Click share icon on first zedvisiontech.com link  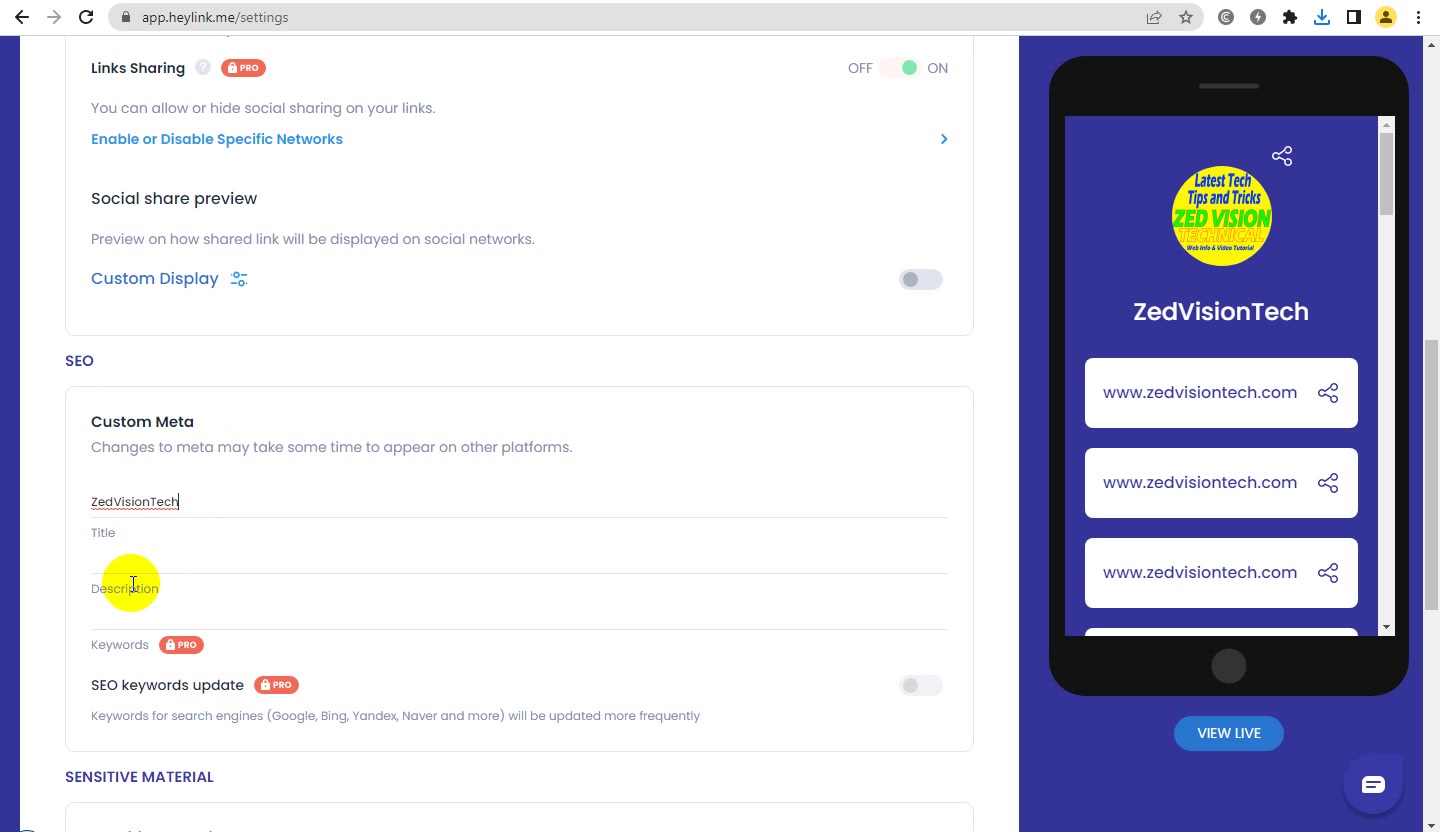pos(1328,393)
